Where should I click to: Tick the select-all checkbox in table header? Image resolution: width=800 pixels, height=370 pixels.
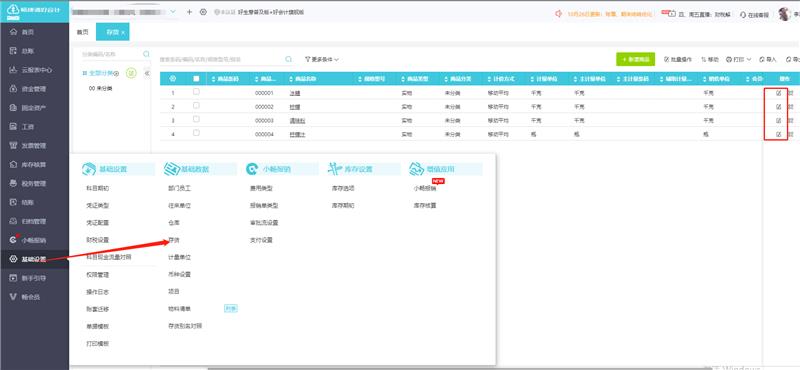[196, 79]
